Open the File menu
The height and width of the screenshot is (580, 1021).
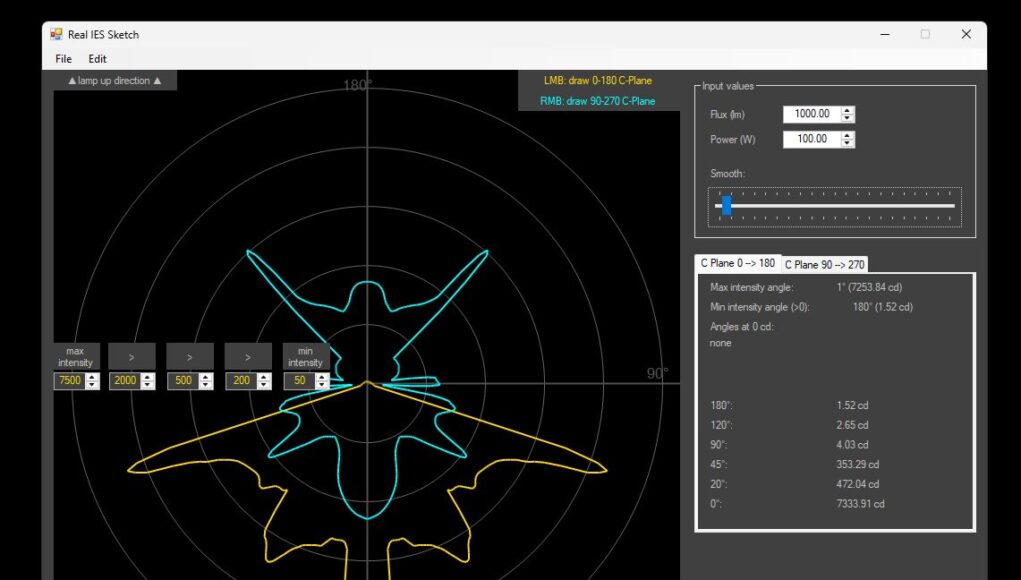[64, 59]
